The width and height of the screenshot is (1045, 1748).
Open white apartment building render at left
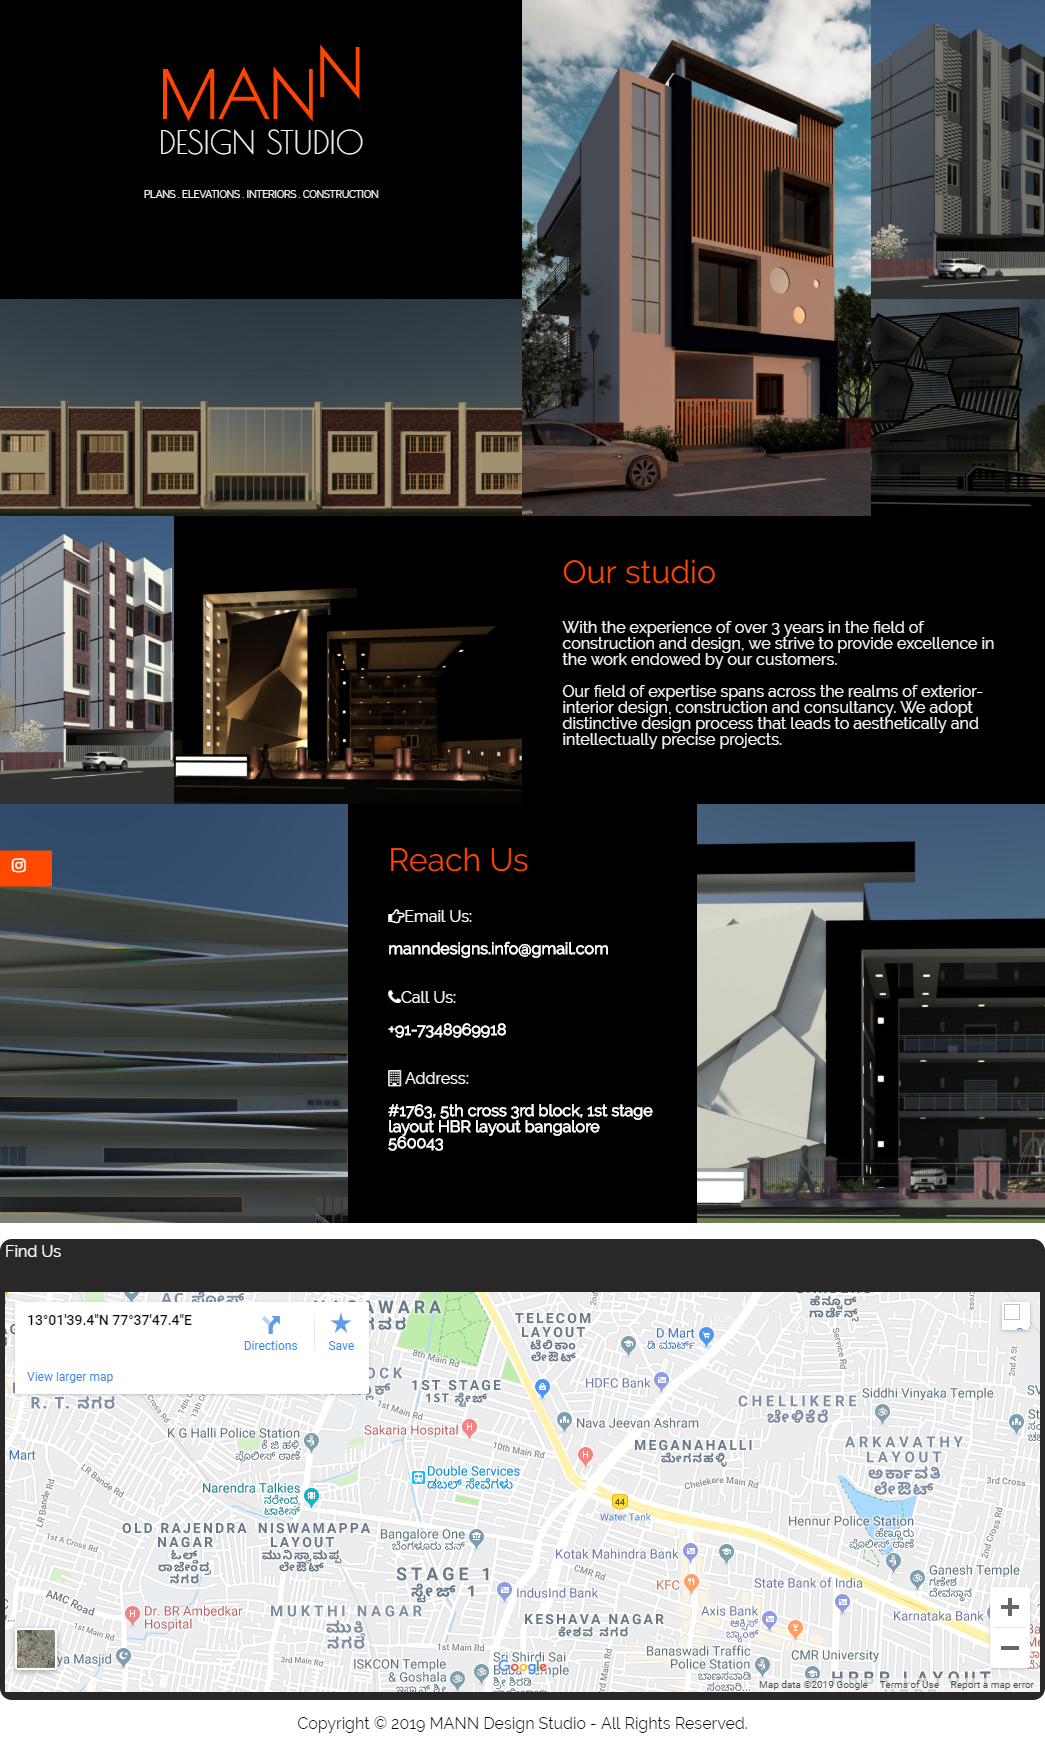87,660
